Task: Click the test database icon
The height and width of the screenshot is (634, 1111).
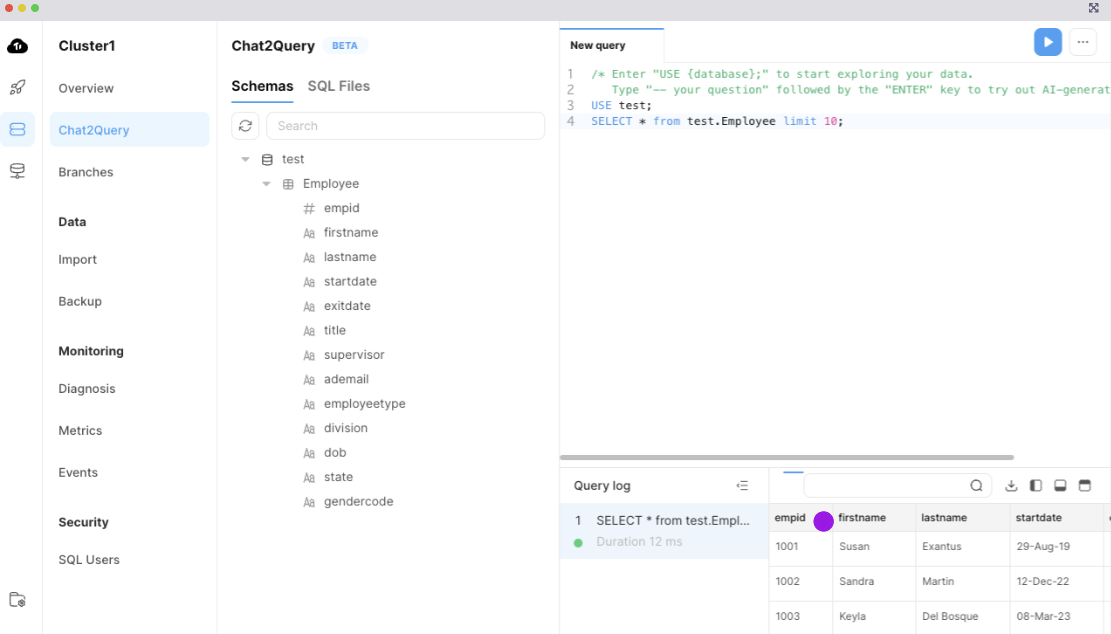Action: pos(267,159)
